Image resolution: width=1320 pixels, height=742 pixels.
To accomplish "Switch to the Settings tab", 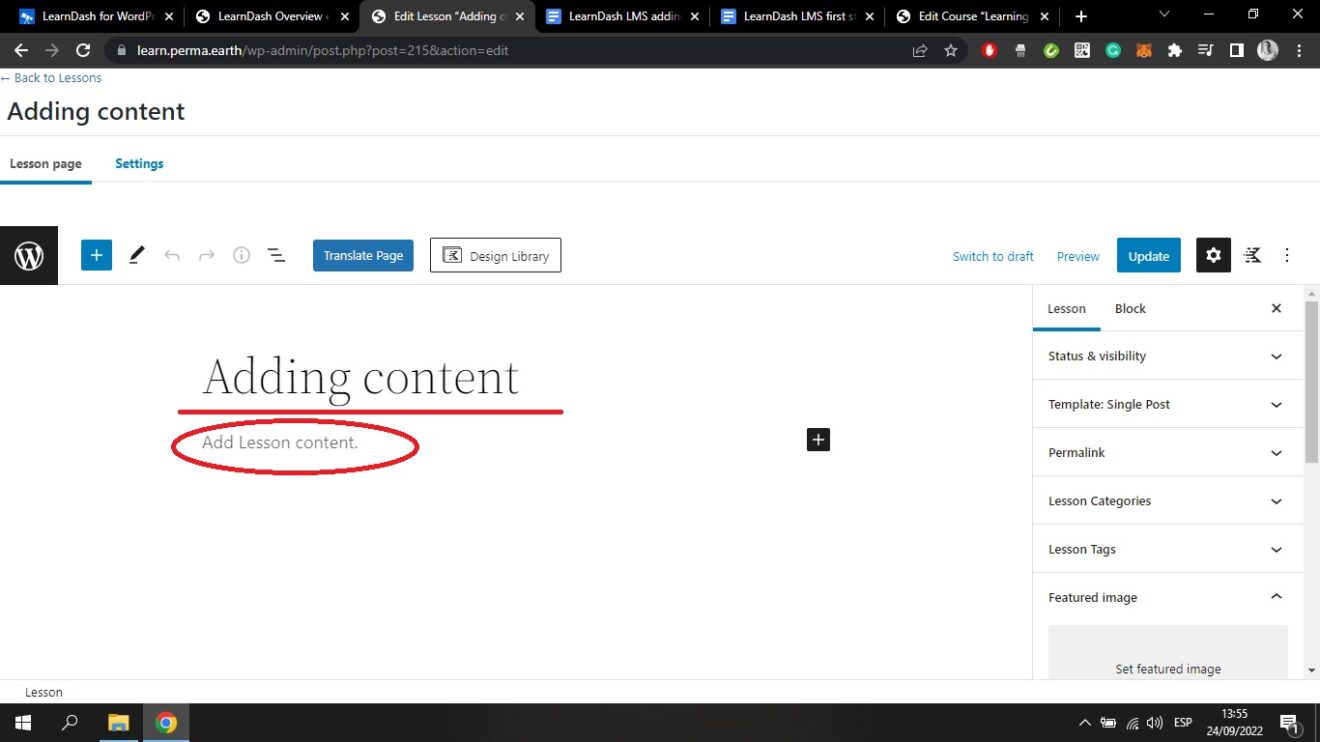I will pyautogui.click(x=139, y=164).
